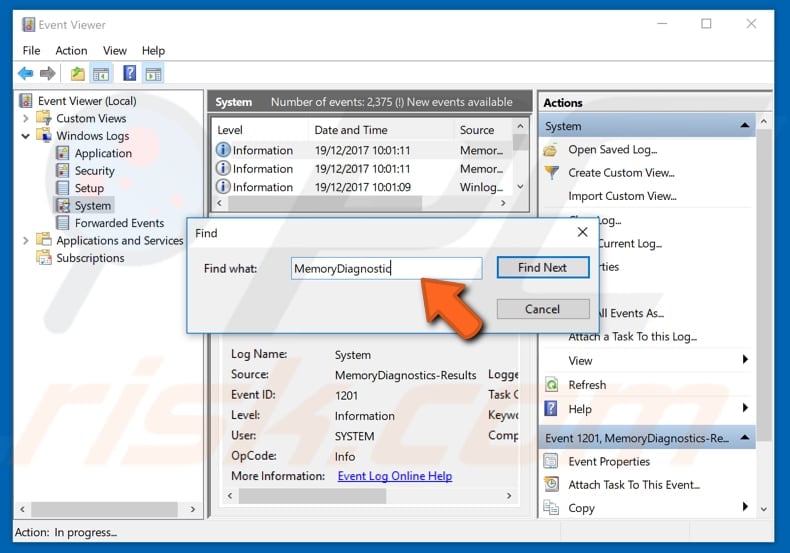Click the Attach Task To This Event icon
The image size is (790, 553).
552,485
